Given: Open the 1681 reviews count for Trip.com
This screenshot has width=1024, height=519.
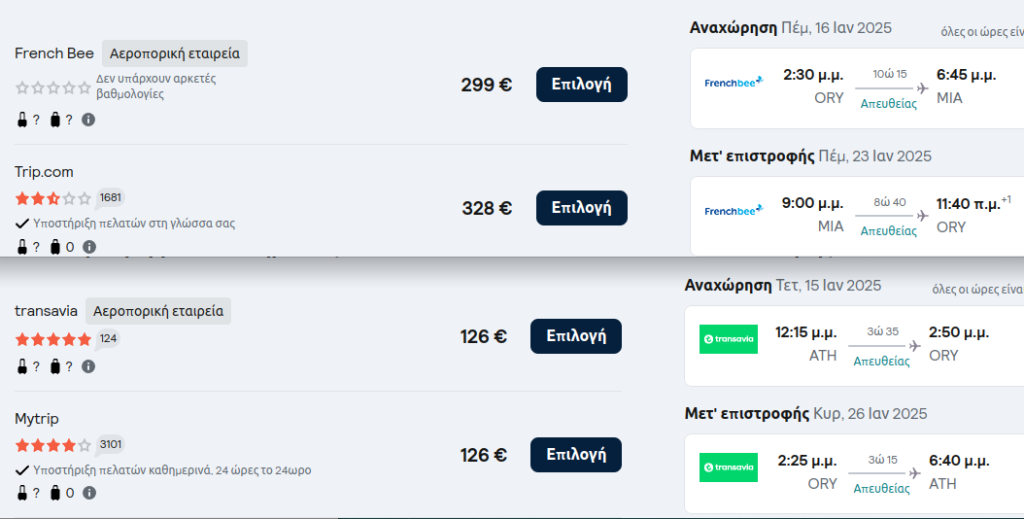Looking at the screenshot, I should [110, 198].
